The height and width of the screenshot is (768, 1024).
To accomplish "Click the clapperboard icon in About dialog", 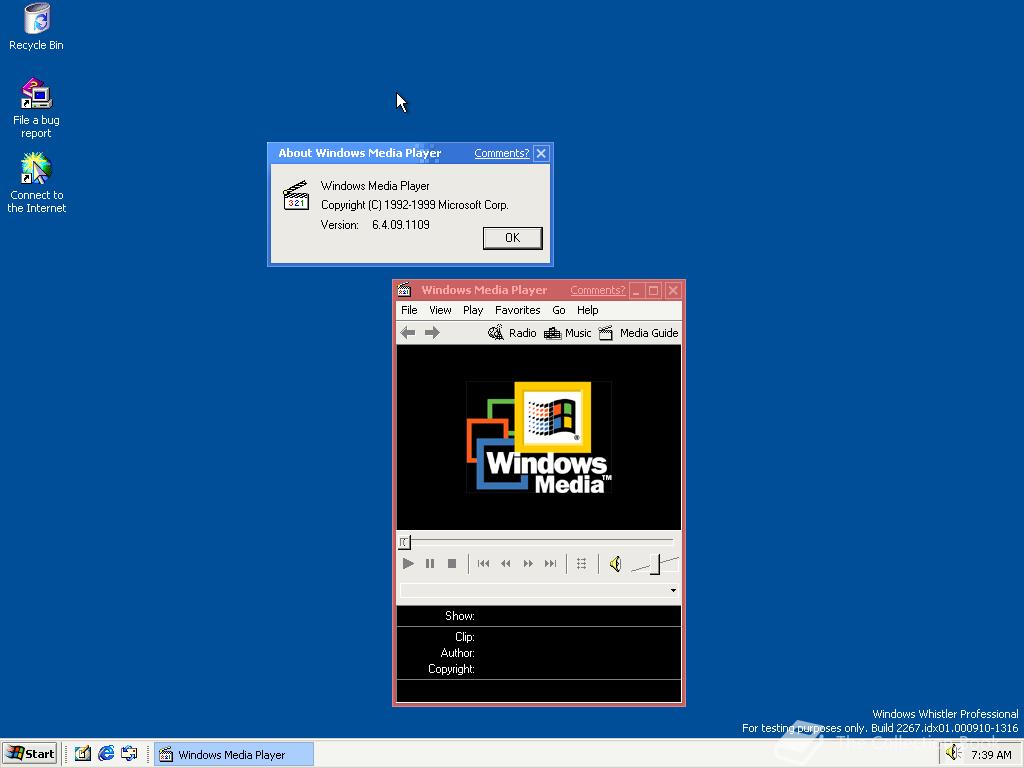I will point(296,196).
